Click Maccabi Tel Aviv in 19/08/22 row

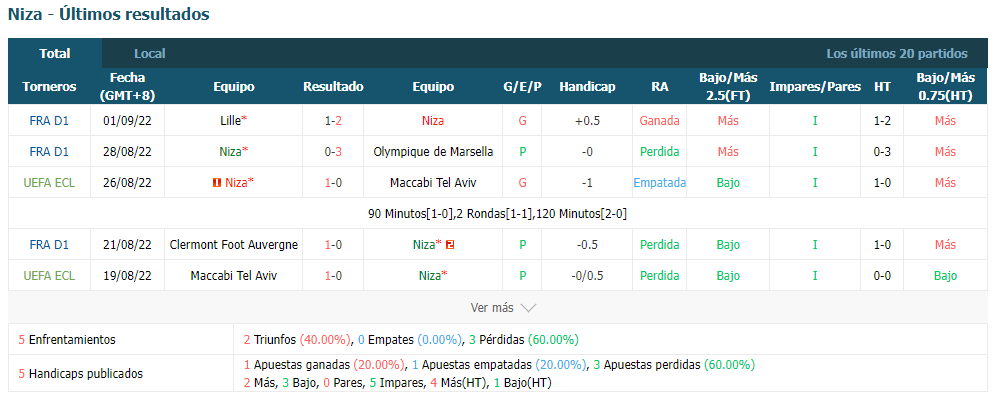point(234,276)
